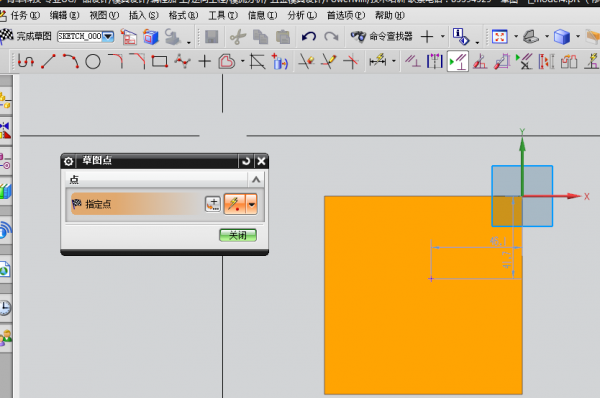Click the object Information icon

(461, 37)
